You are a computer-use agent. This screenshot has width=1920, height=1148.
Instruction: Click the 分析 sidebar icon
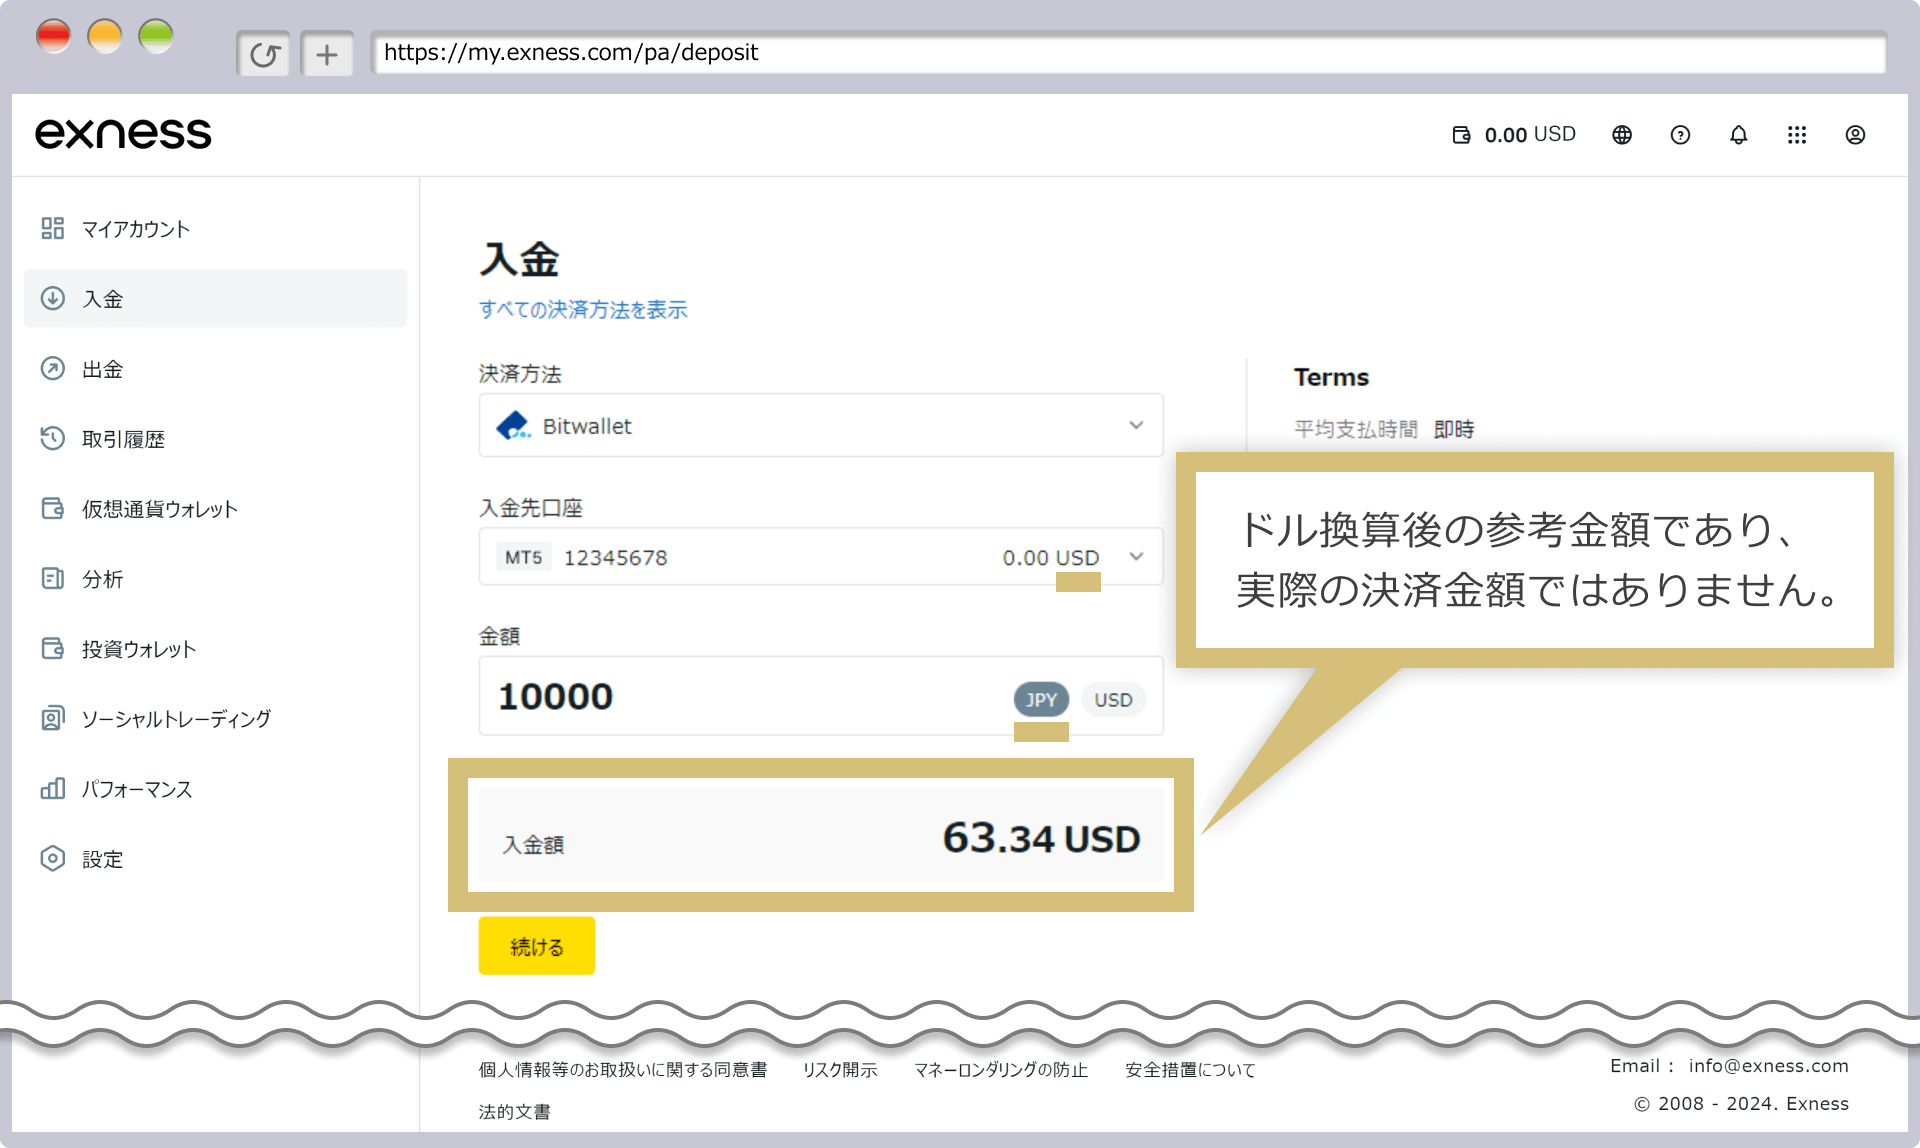tap(53, 579)
